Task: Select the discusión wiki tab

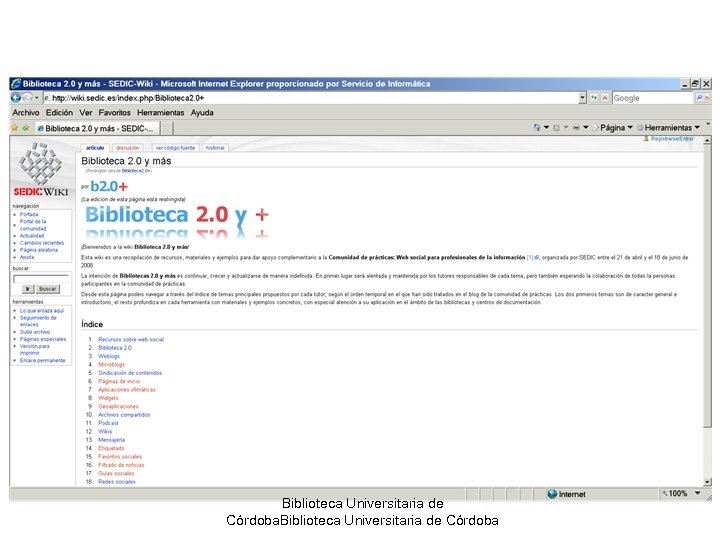Action: (x=127, y=148)
